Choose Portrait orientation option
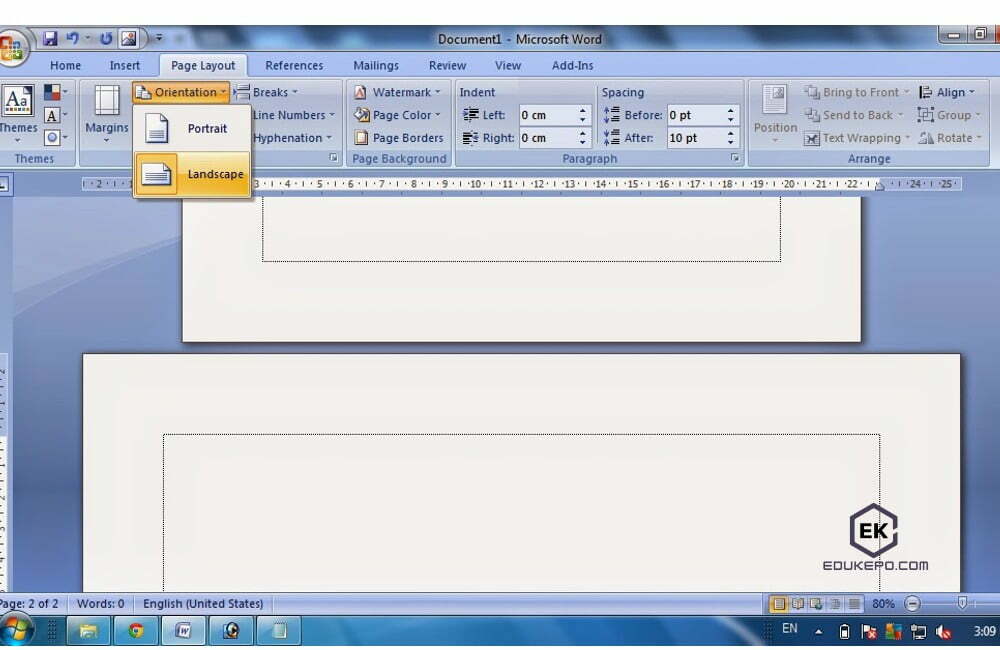The height and width of the screenshot is (650, 1000). 193,129
